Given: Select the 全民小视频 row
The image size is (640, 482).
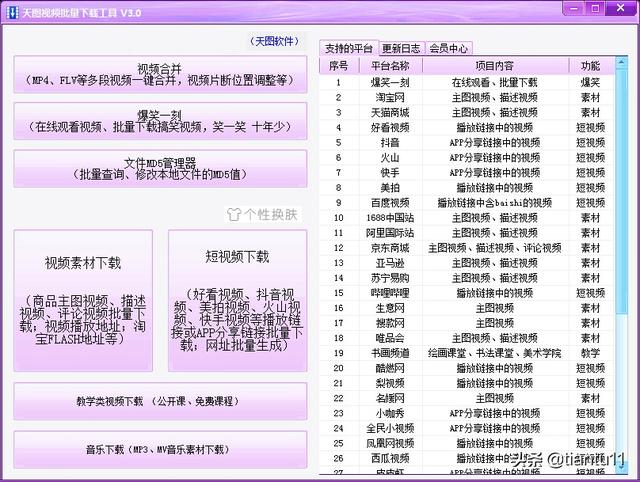Looking at the screenshot, I should click(467, 428).
